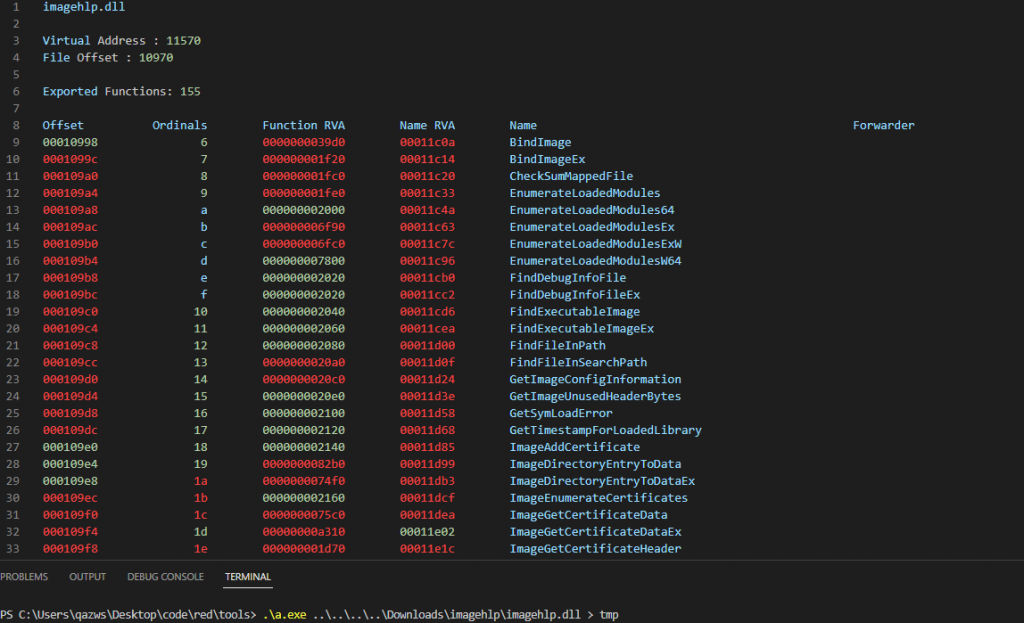Open the OUTPUT panel tab
Viewport: 1024px width, 623px height.
(88, 577)
